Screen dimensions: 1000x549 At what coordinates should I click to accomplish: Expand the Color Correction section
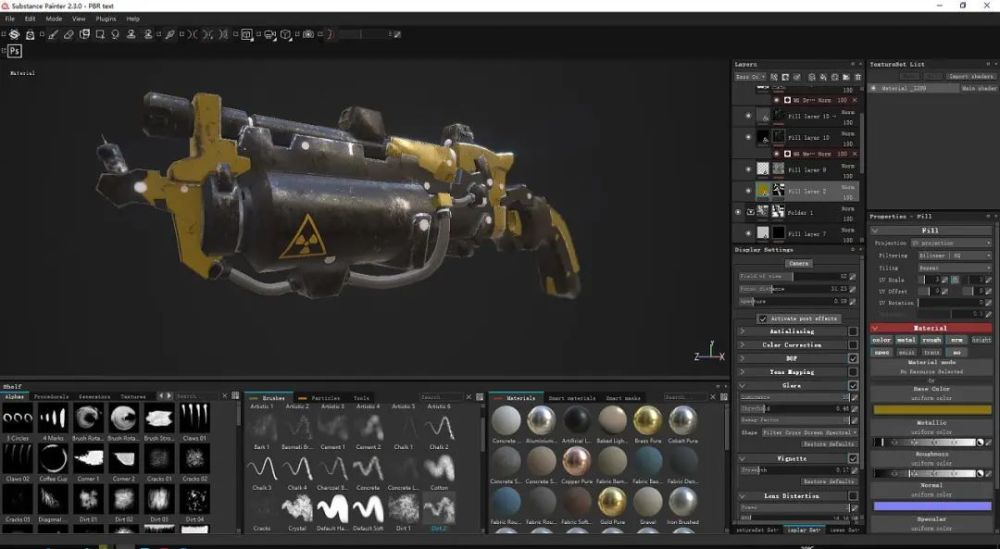[742, 345]
